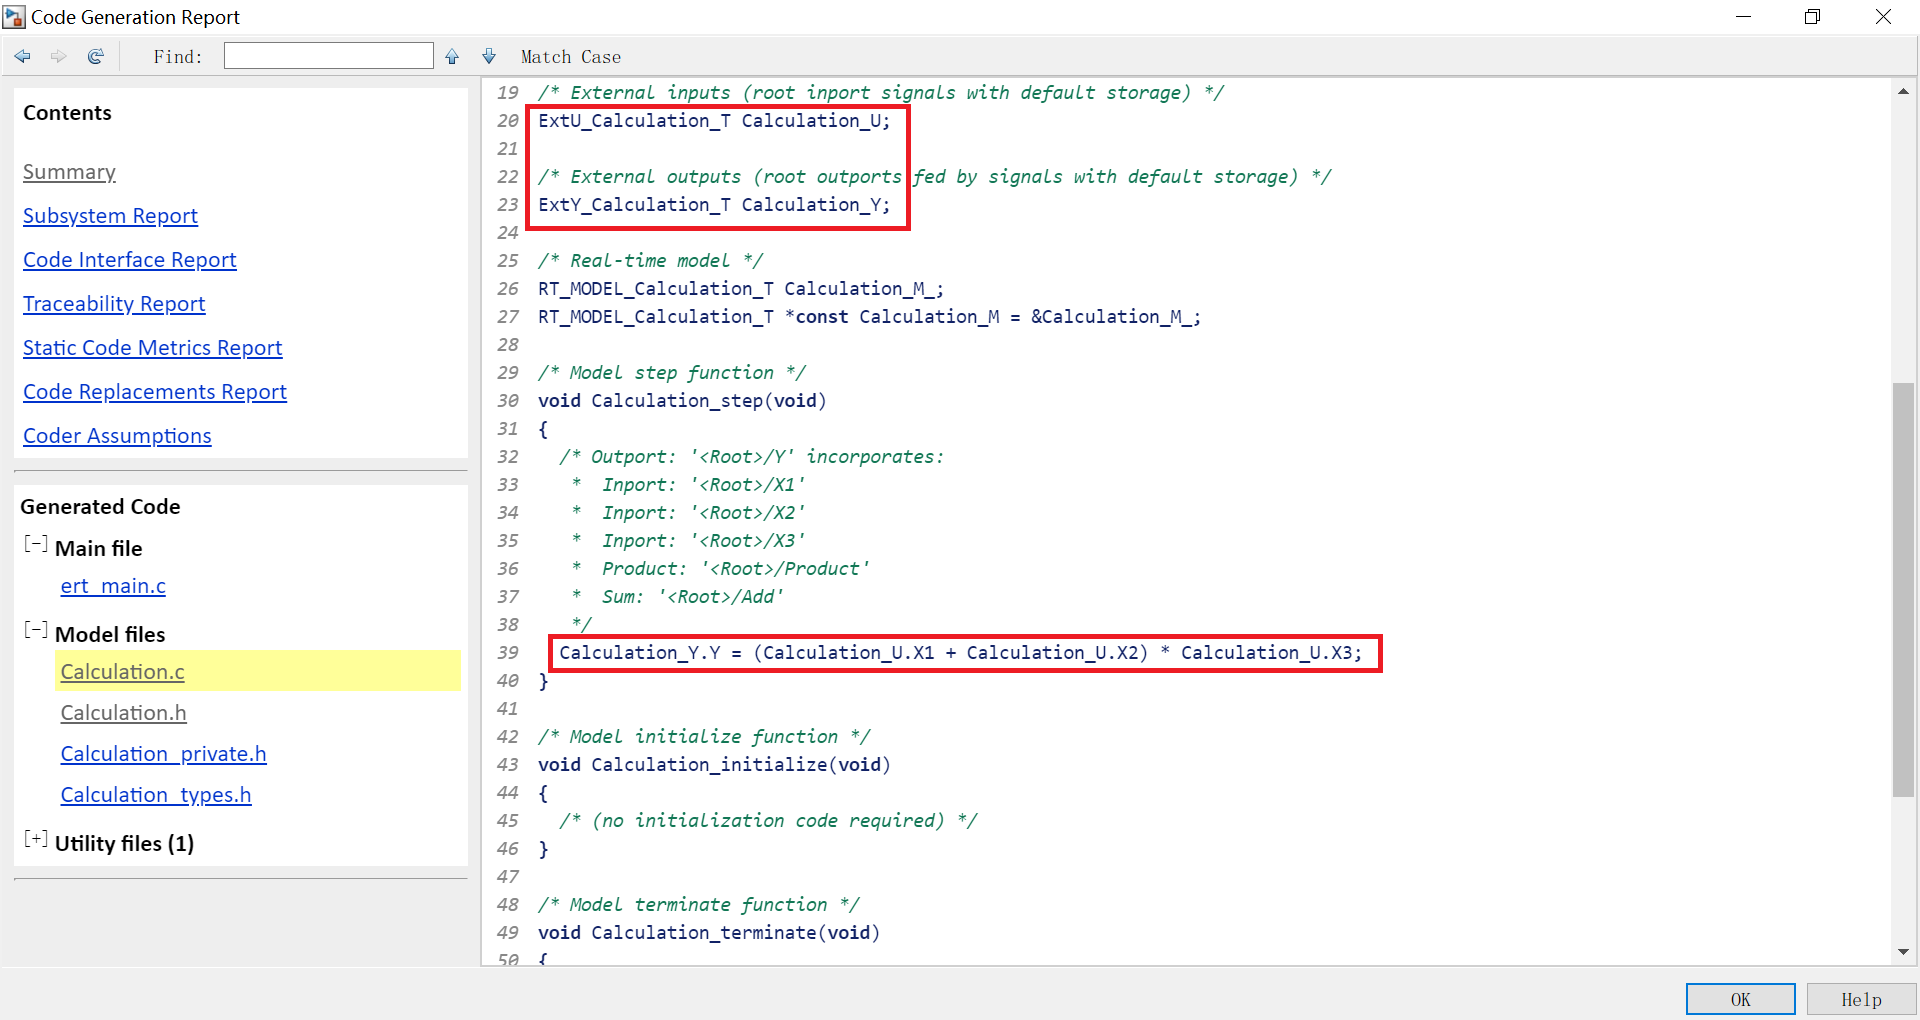The height and width of the screenshot is (1020, 1920).
Task: Open the Calculation_types.h file
Action: [156, 795]
